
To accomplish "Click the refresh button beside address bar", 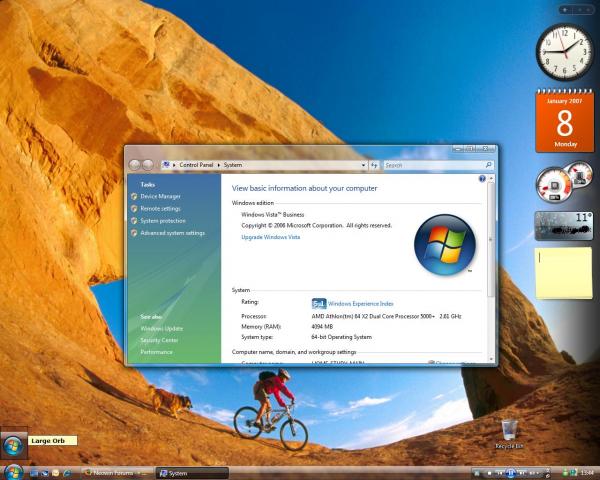I will (374, 165).
